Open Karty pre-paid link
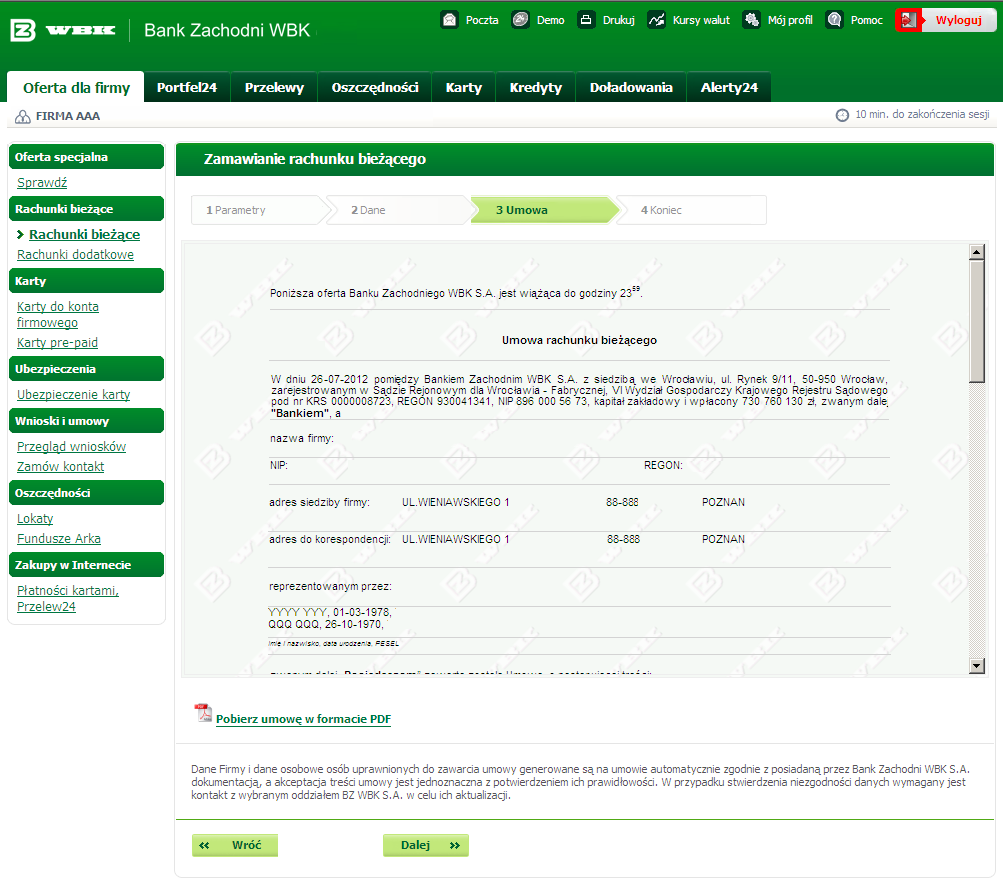 [58, 343]
